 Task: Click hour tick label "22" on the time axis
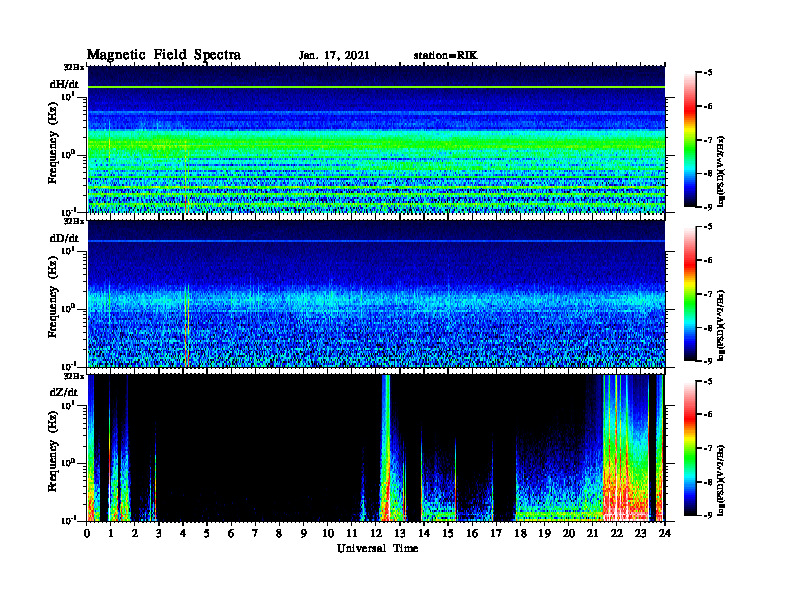[x=617, y=533]
